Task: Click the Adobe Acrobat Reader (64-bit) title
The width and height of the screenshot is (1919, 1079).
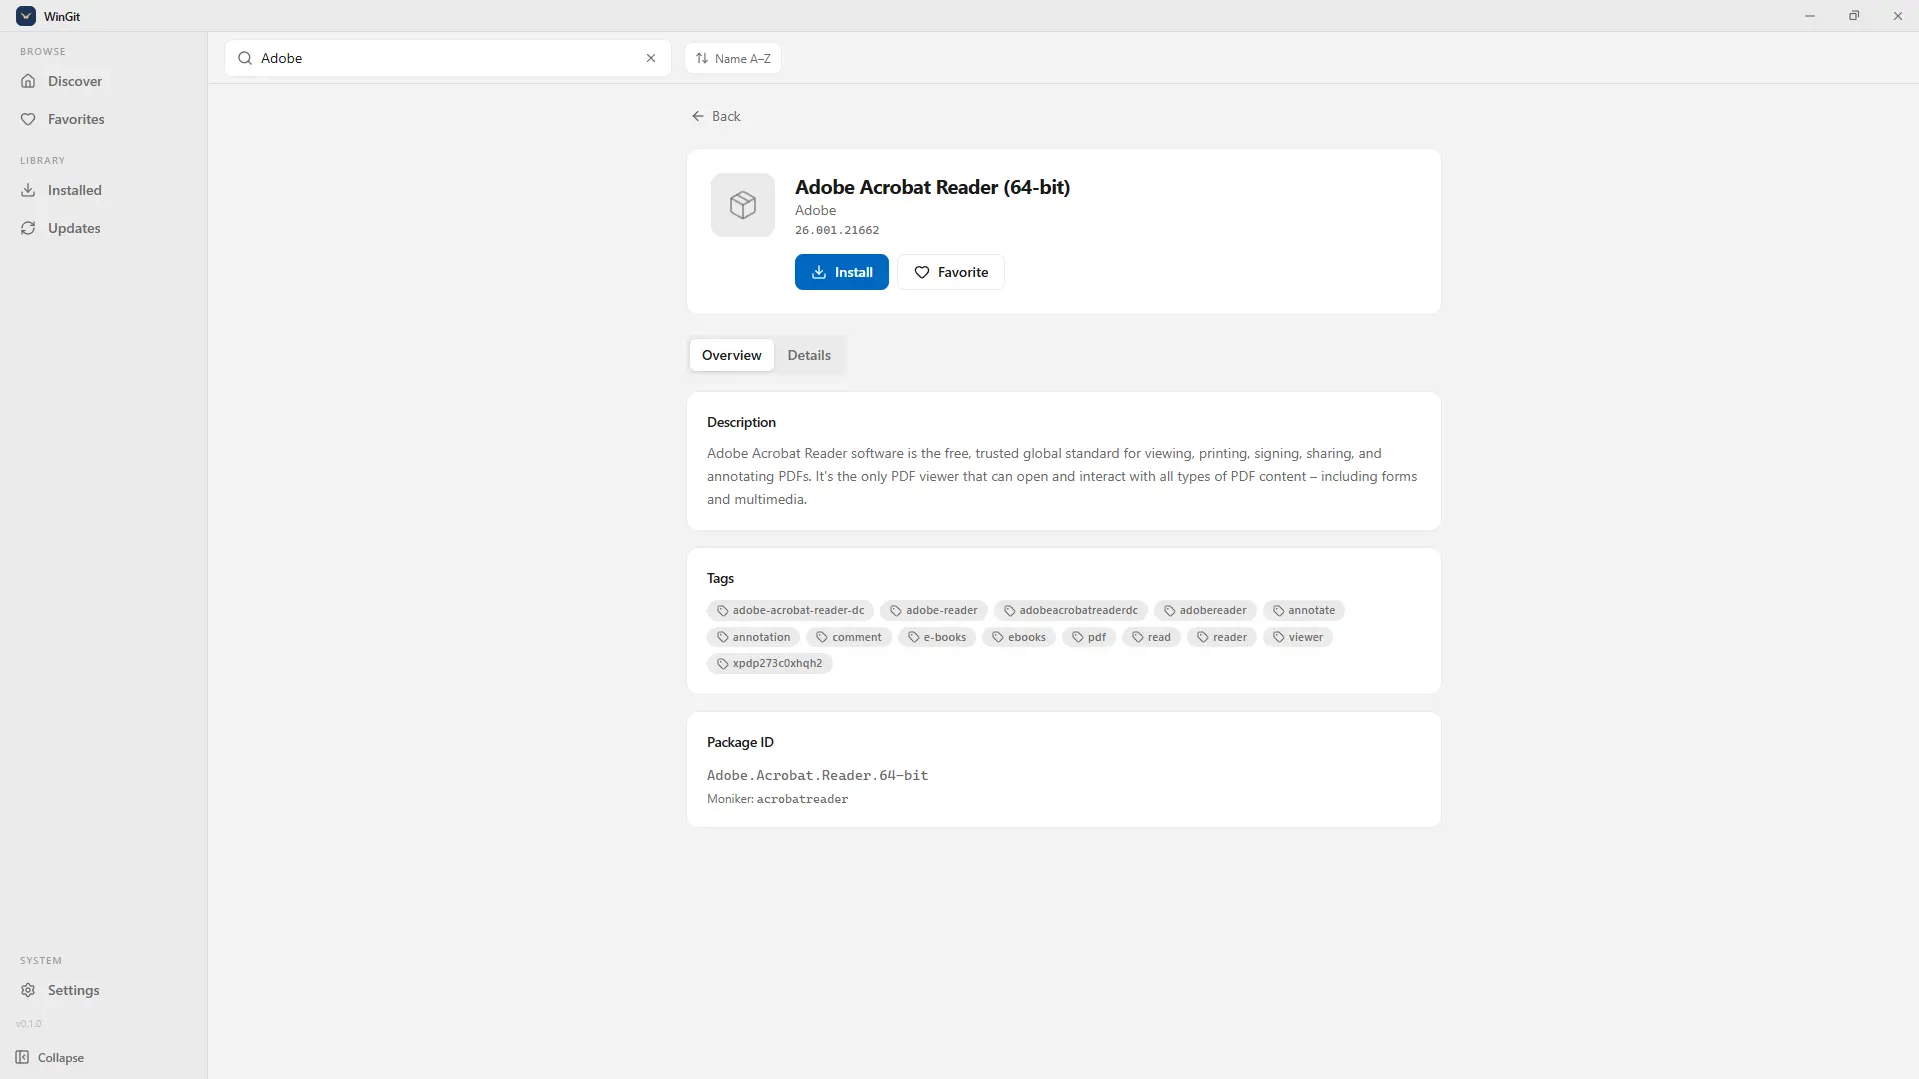Action: click(932, 187)
